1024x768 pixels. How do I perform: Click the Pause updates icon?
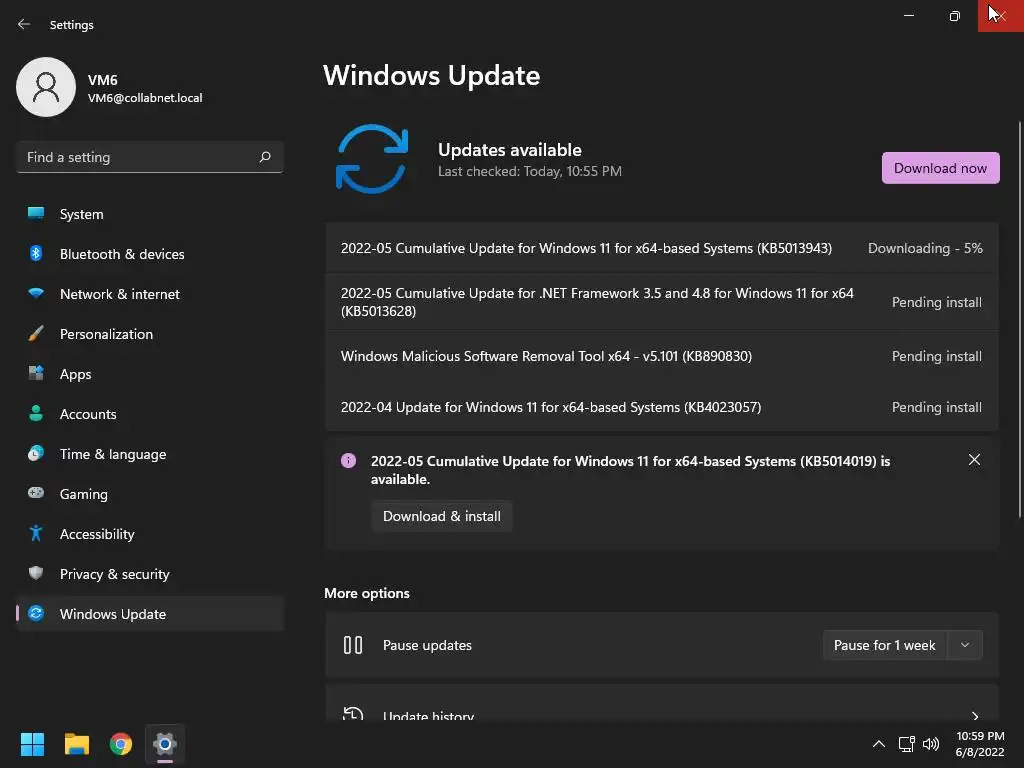[x=353, y=645]
